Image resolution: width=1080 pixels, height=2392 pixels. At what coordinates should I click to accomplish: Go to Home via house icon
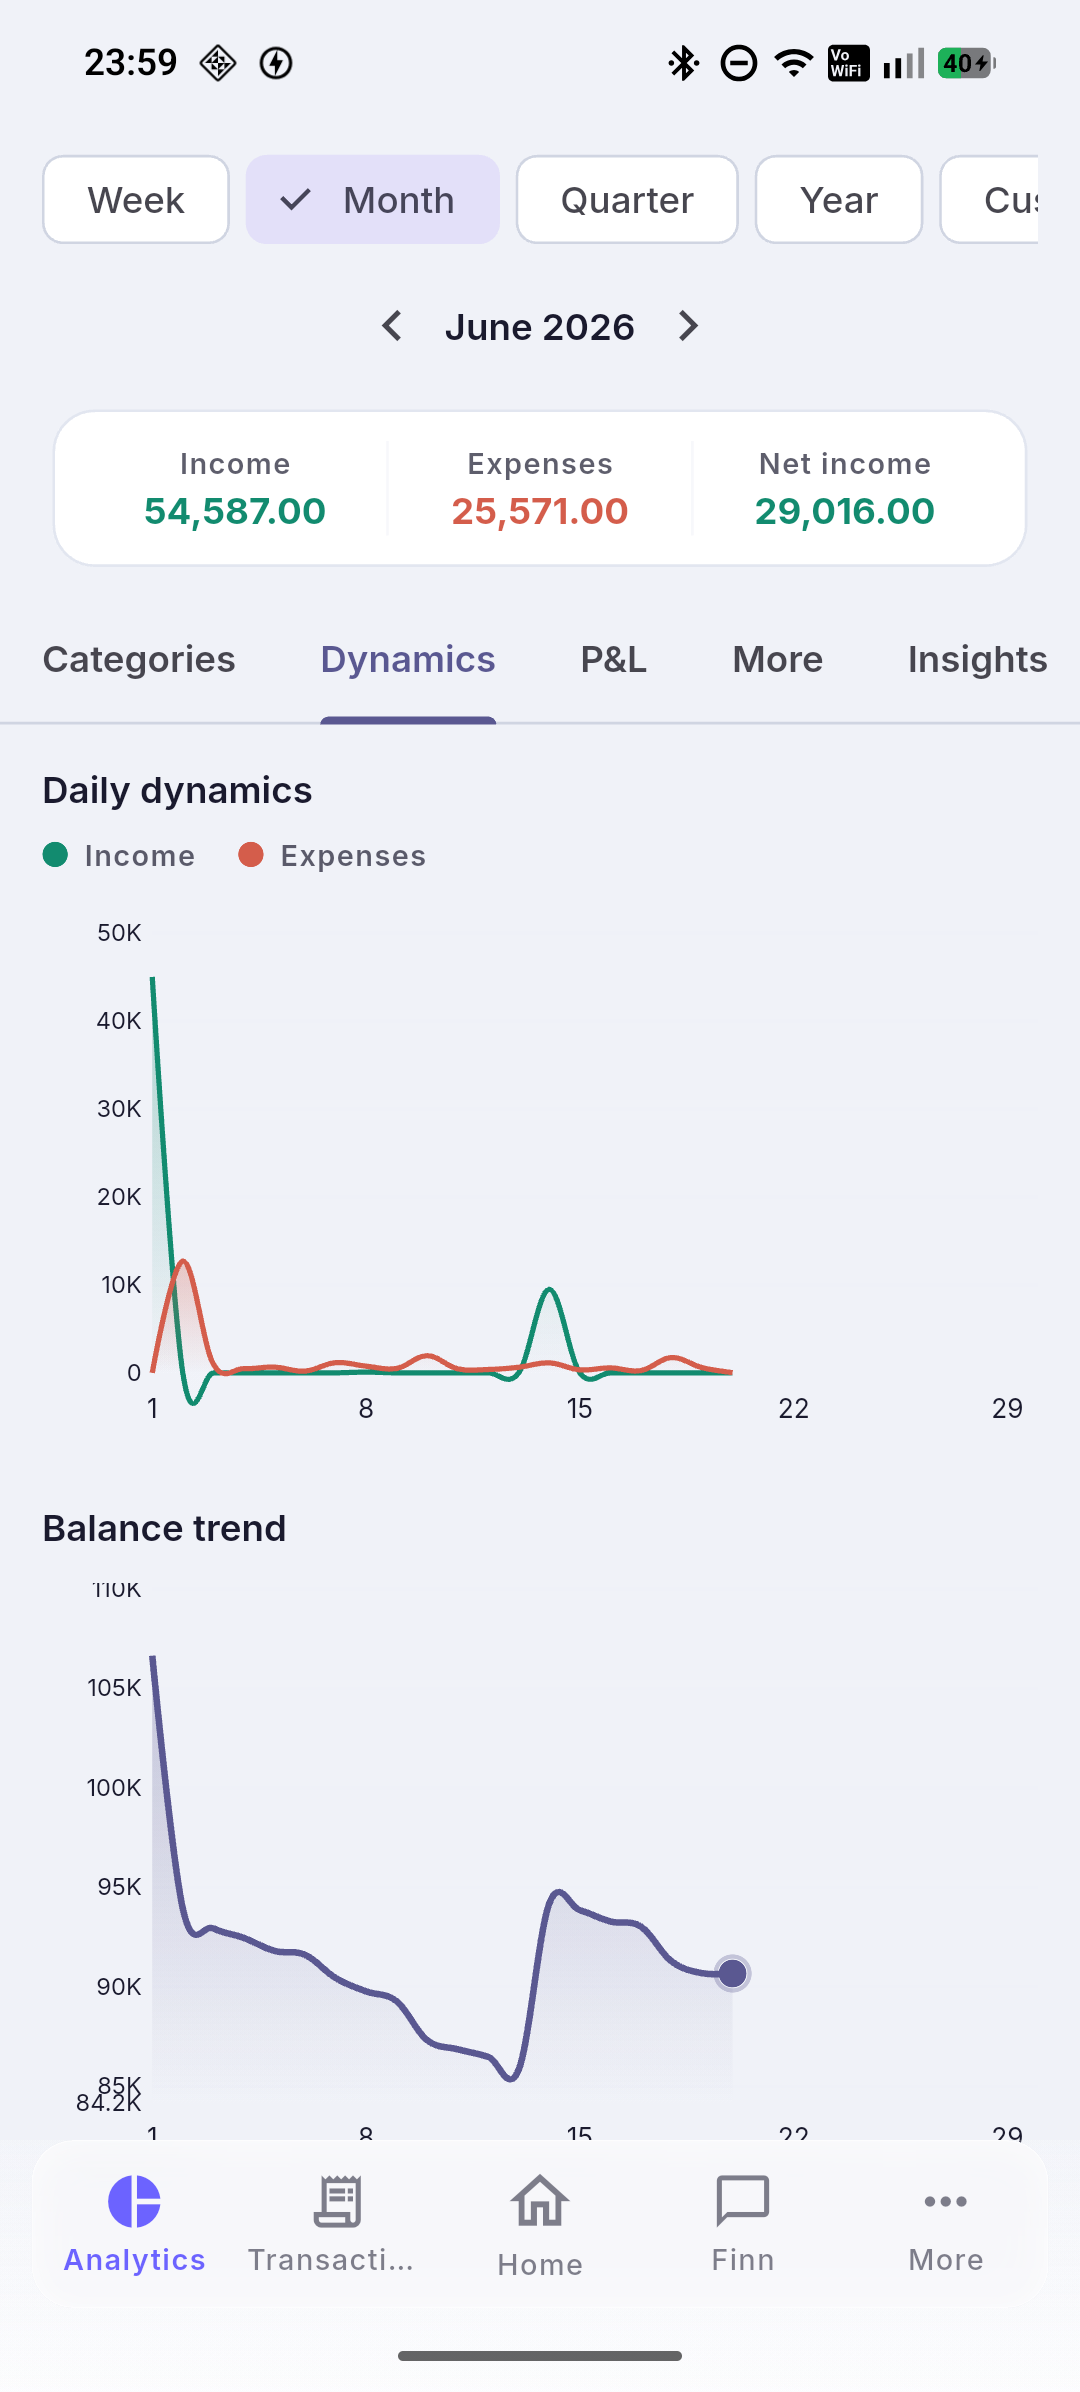point(540,2202)
